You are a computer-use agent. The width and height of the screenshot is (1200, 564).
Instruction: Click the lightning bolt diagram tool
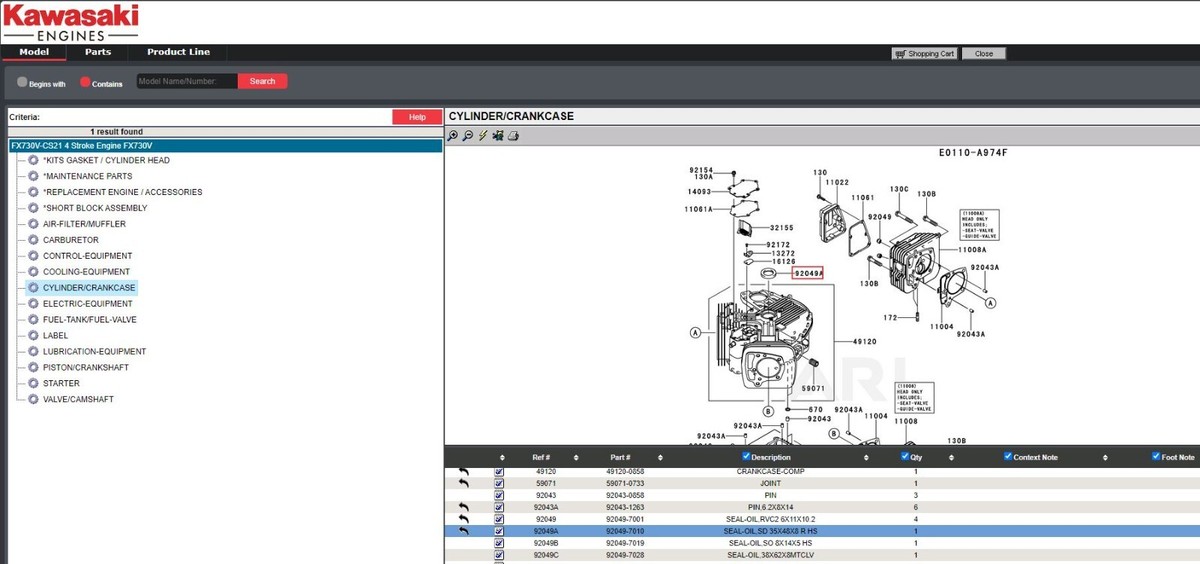click(482, 136)
